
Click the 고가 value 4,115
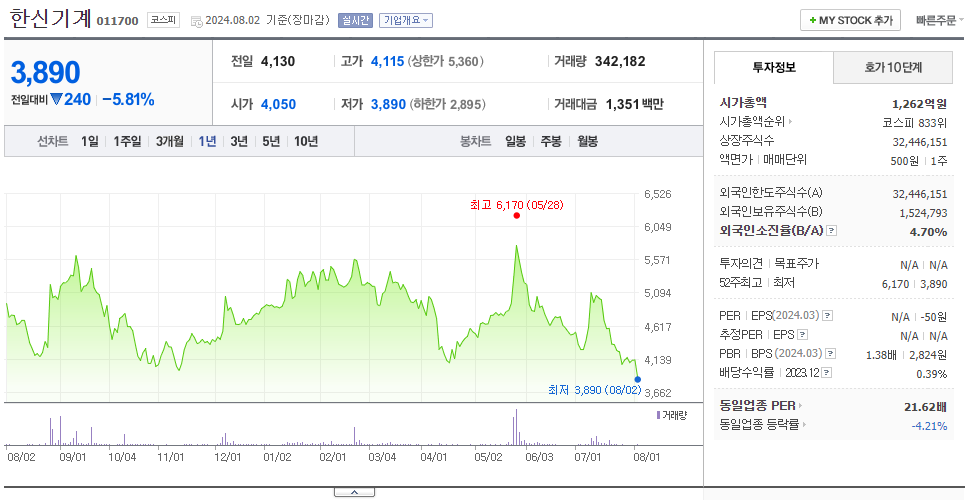point(387,62)
